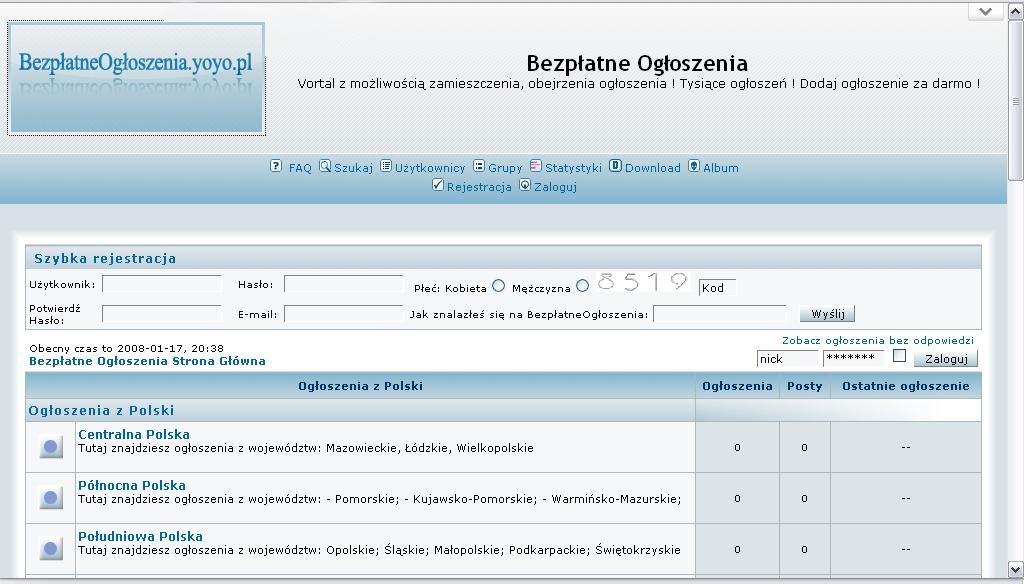Open the Centralna Polska forum
The height and width of the screenshot is (584, 1024).
(x=134, y=434)
